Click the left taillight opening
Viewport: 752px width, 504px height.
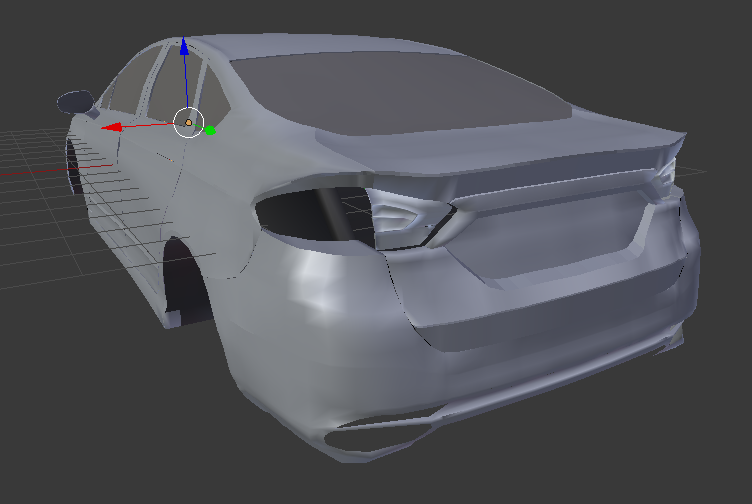[314, 213]
